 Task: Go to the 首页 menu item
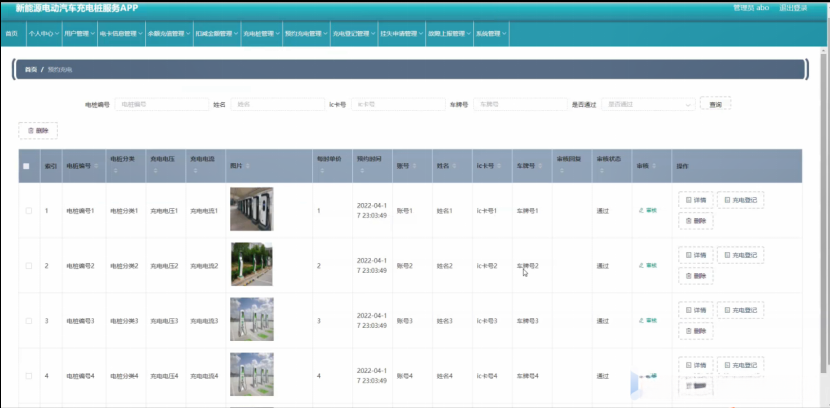coord(11,33)
